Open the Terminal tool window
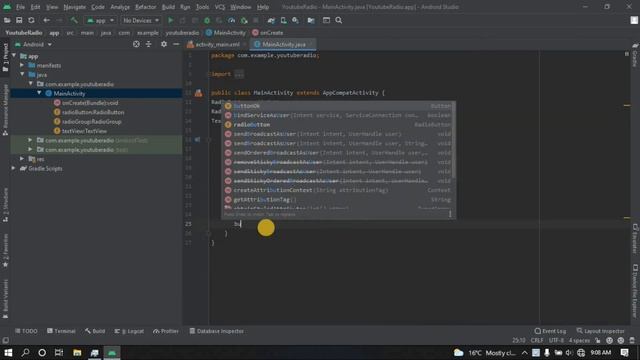The width and height of the screenshot is (640, 360). tap(61, 331)
